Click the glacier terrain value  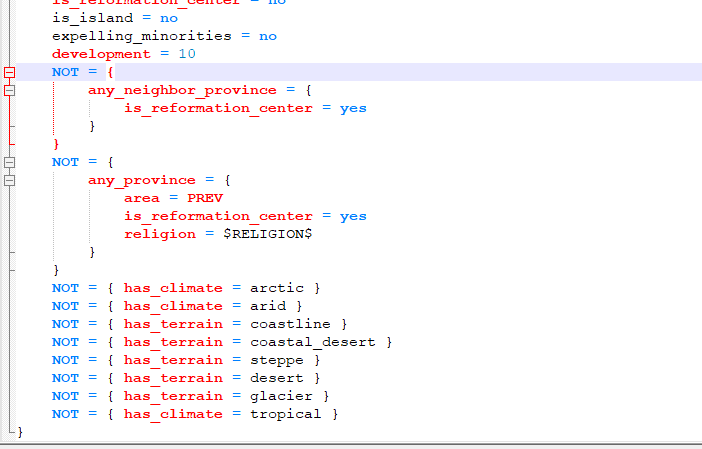point(280,396)
